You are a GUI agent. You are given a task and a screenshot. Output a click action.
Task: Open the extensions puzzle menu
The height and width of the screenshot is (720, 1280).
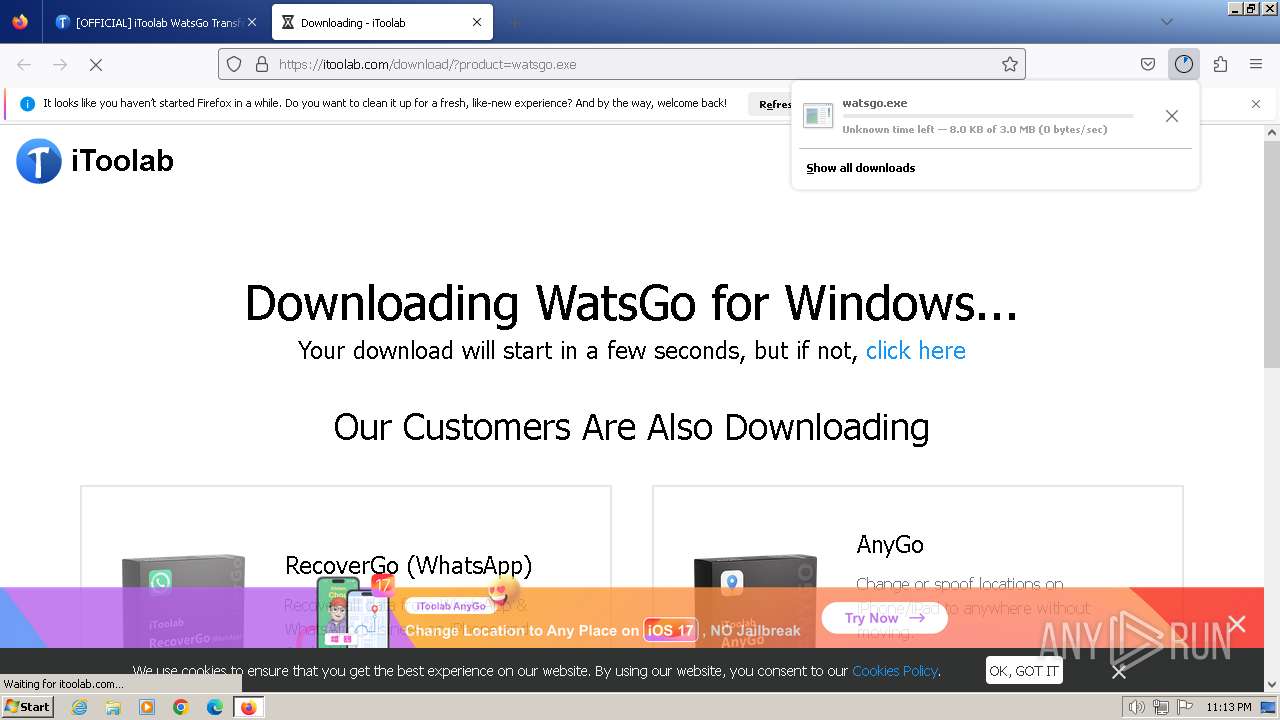pyautogui.click(x=1220, y=64)
